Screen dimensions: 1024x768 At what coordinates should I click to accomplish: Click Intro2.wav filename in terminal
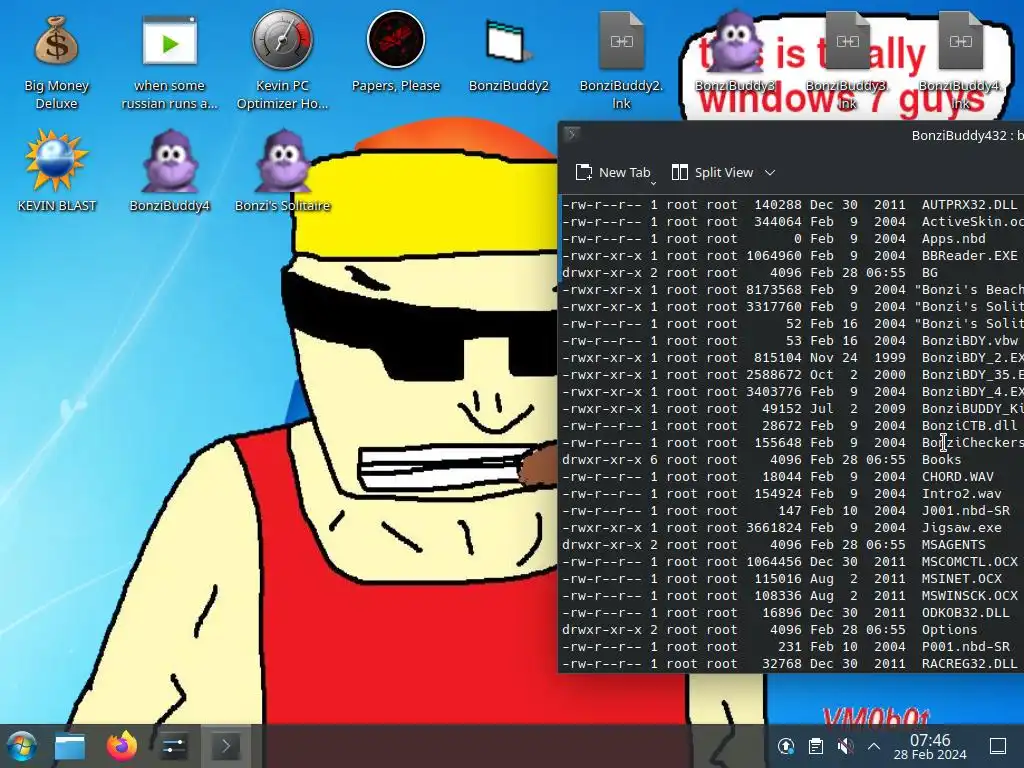961,493
